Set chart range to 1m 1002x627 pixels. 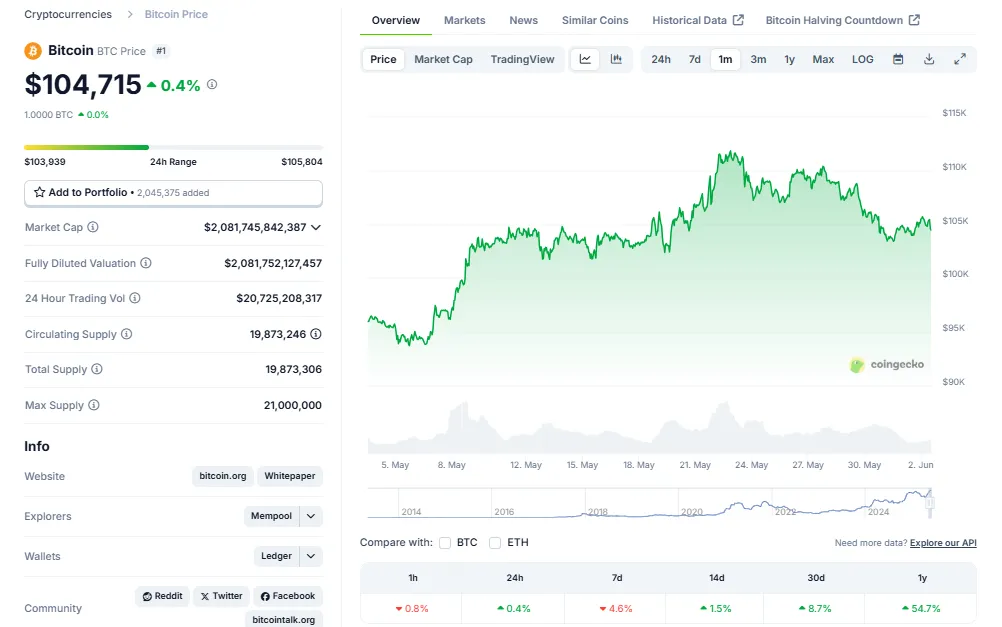pos(725,59)
